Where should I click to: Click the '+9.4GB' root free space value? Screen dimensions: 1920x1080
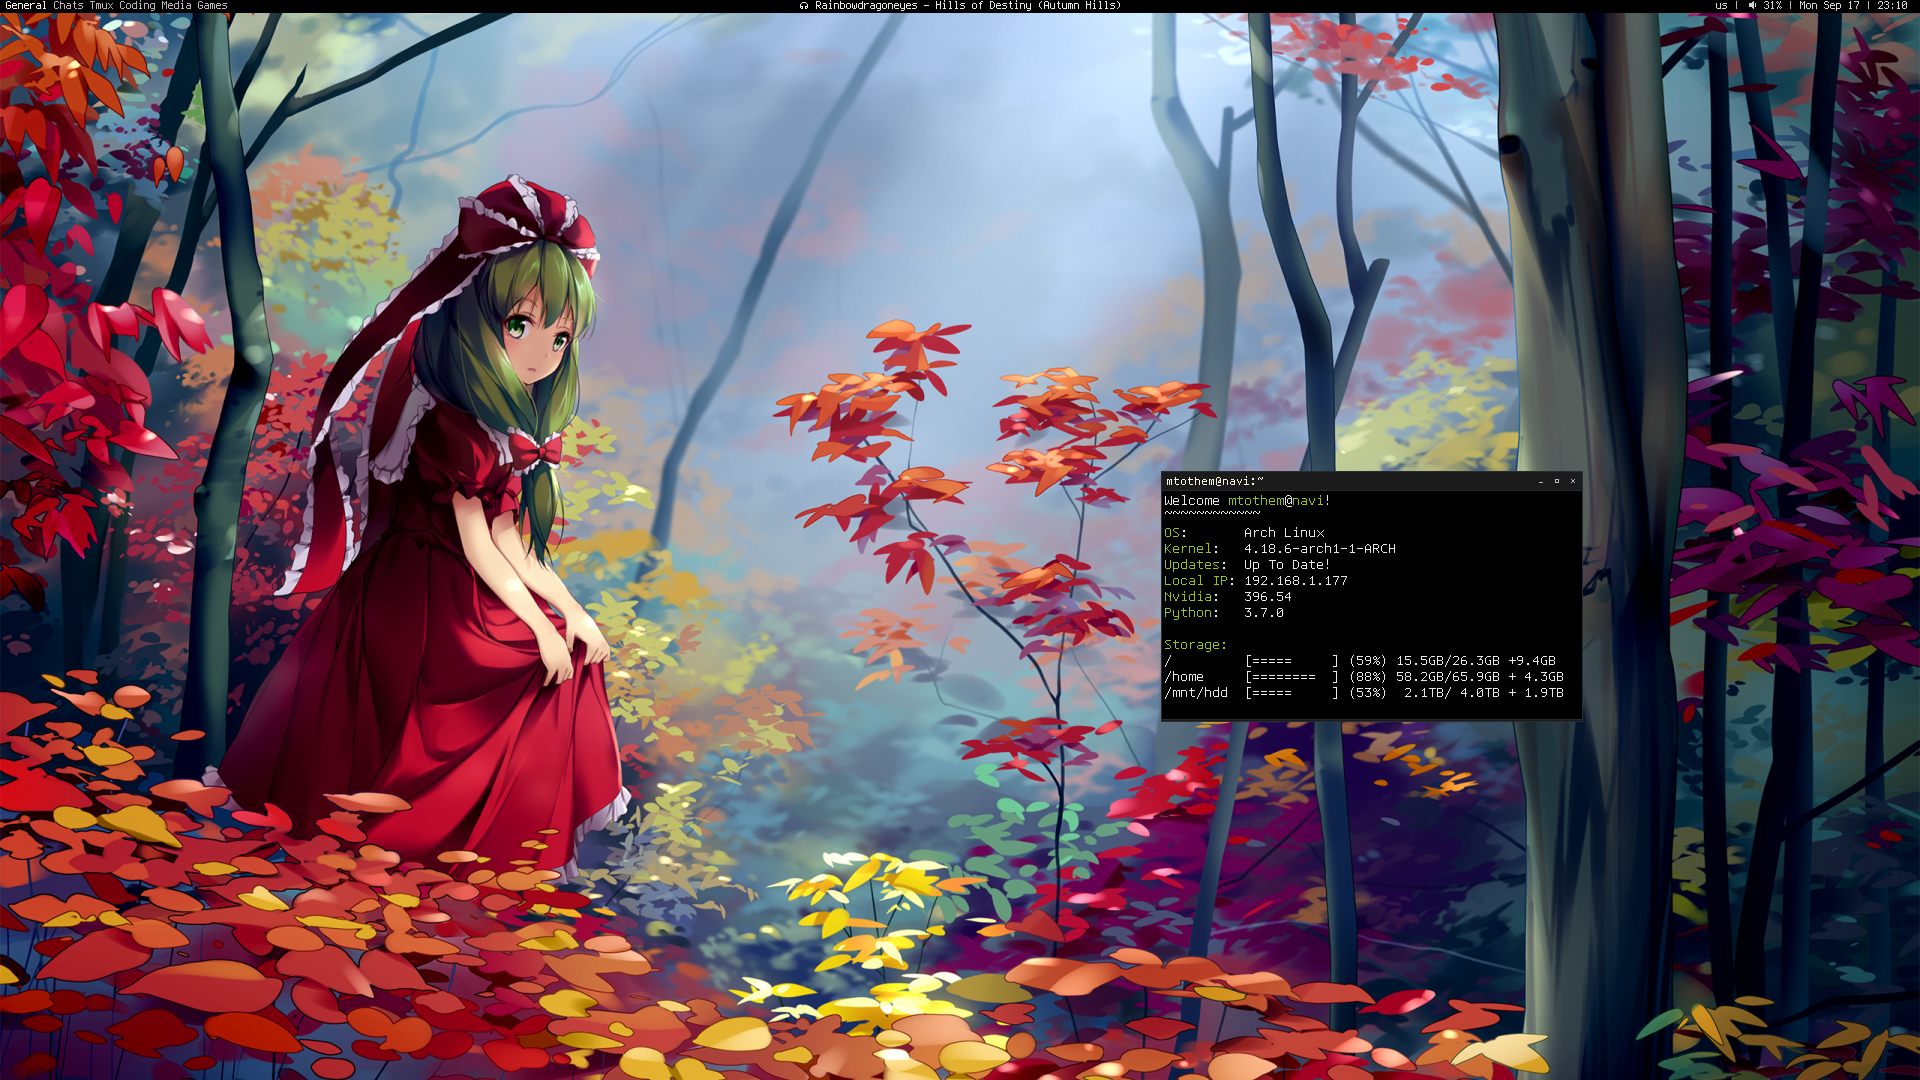pos(1532,661)
